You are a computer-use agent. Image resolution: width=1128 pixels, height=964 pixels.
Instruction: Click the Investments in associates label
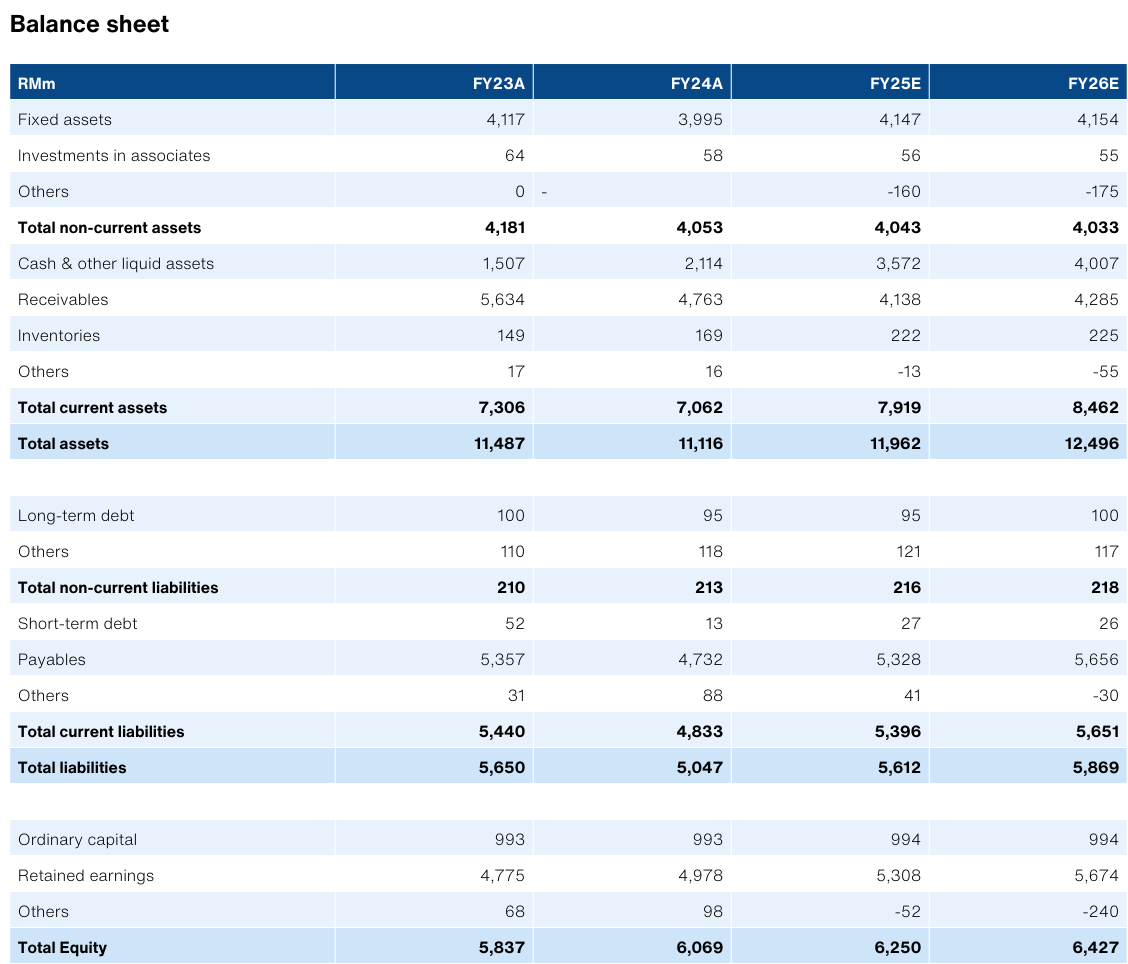click(x=114, y=155)
